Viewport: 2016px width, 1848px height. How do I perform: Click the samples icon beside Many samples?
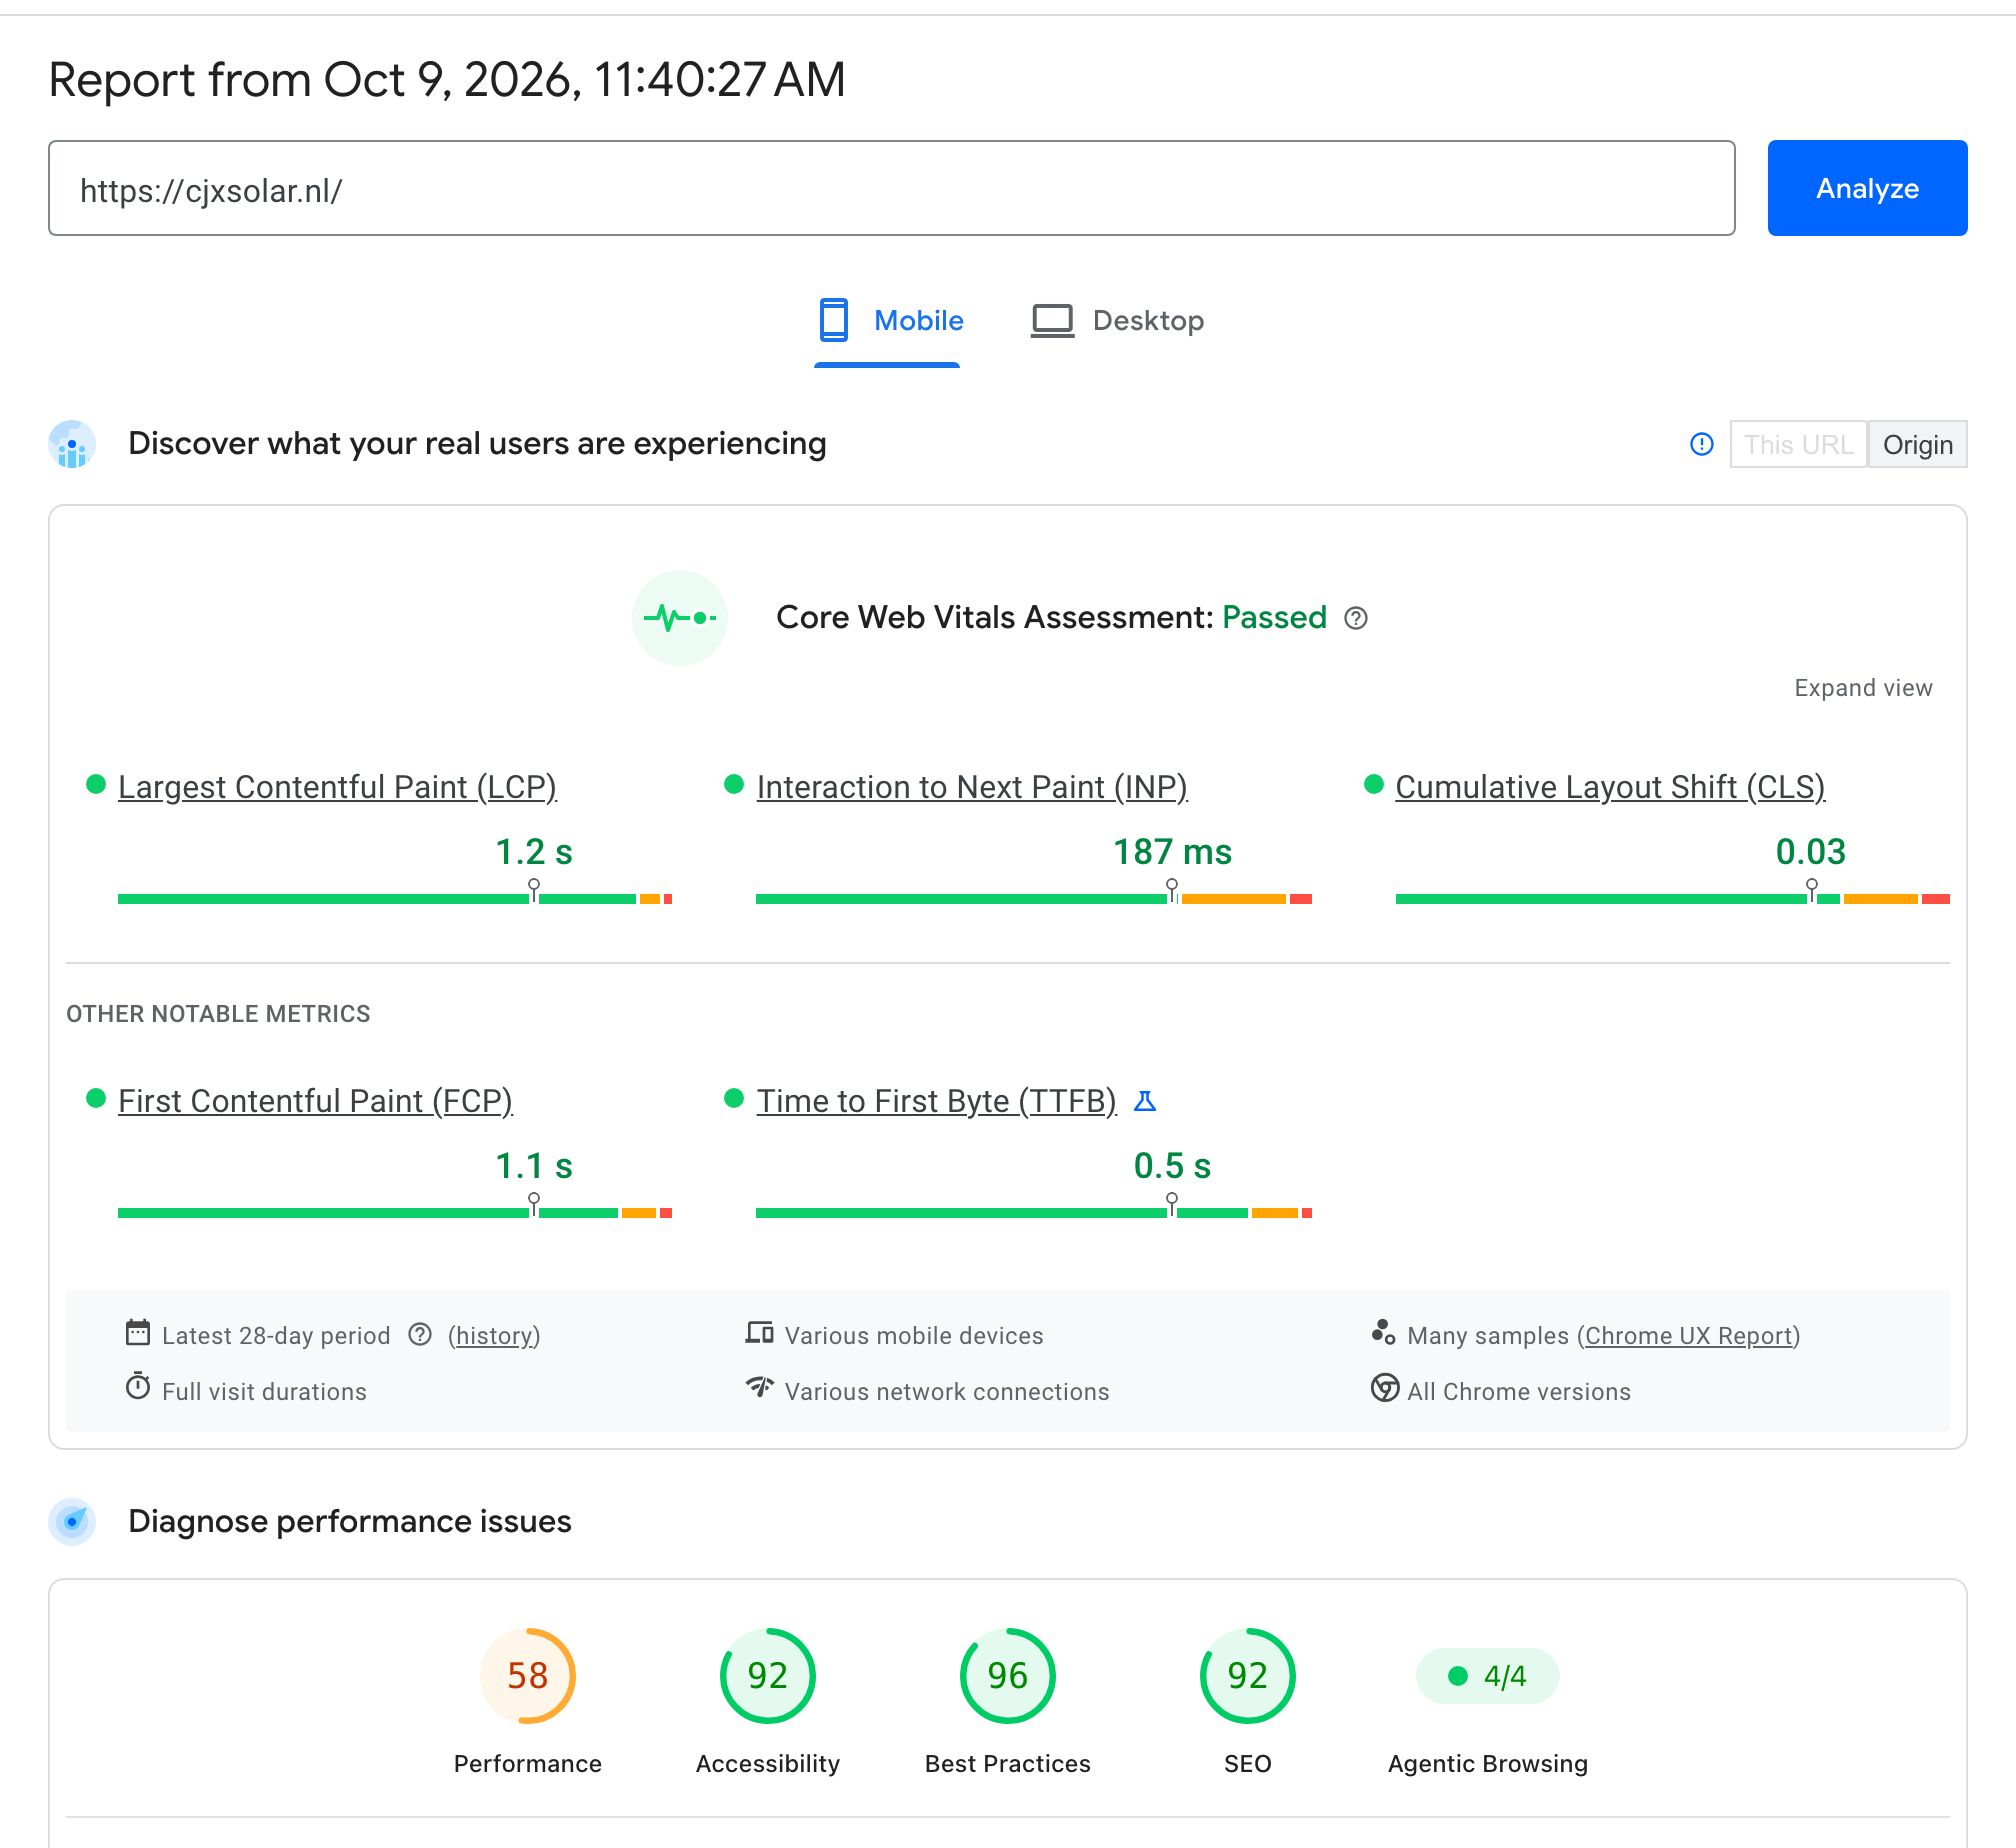coord(1383,1331)
